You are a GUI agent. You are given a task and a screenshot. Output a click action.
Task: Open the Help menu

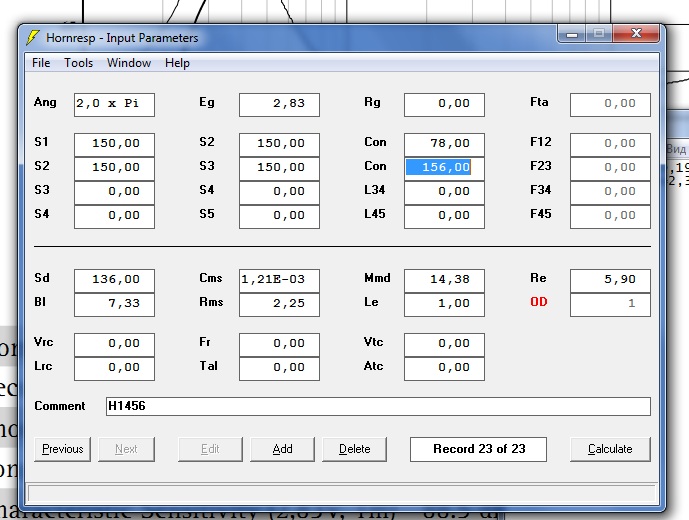click(177, 63)
